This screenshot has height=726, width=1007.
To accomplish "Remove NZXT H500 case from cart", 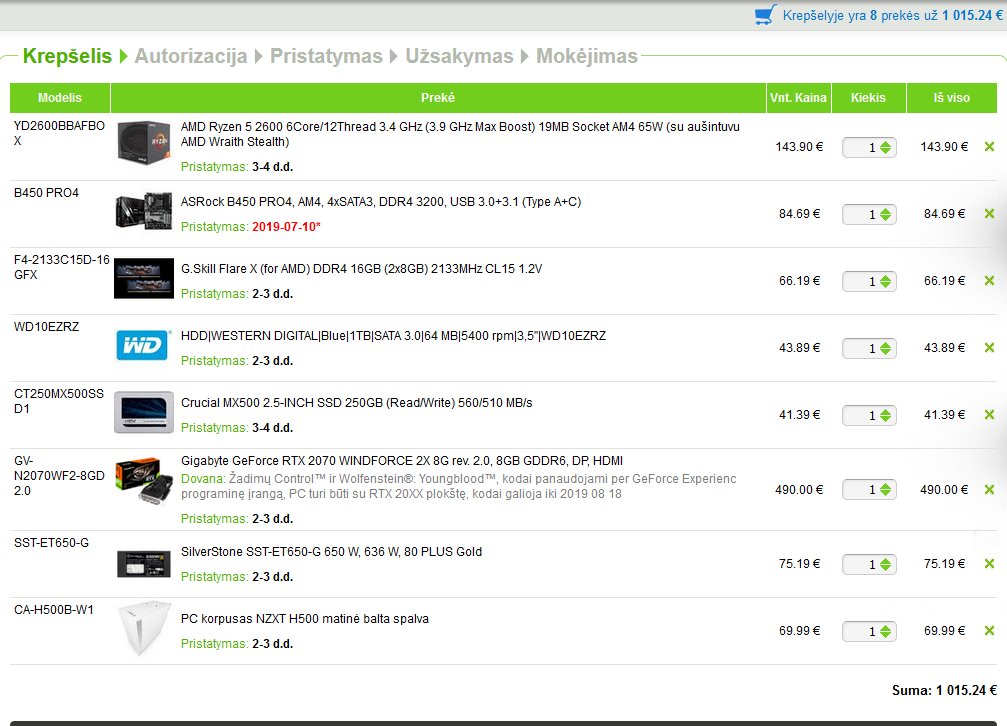I will (x=989, y=631).
